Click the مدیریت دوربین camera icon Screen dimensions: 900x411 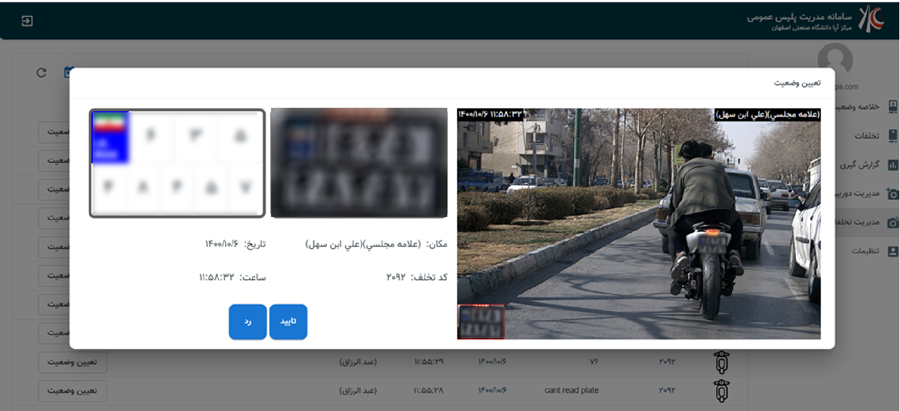coord(893,193)
